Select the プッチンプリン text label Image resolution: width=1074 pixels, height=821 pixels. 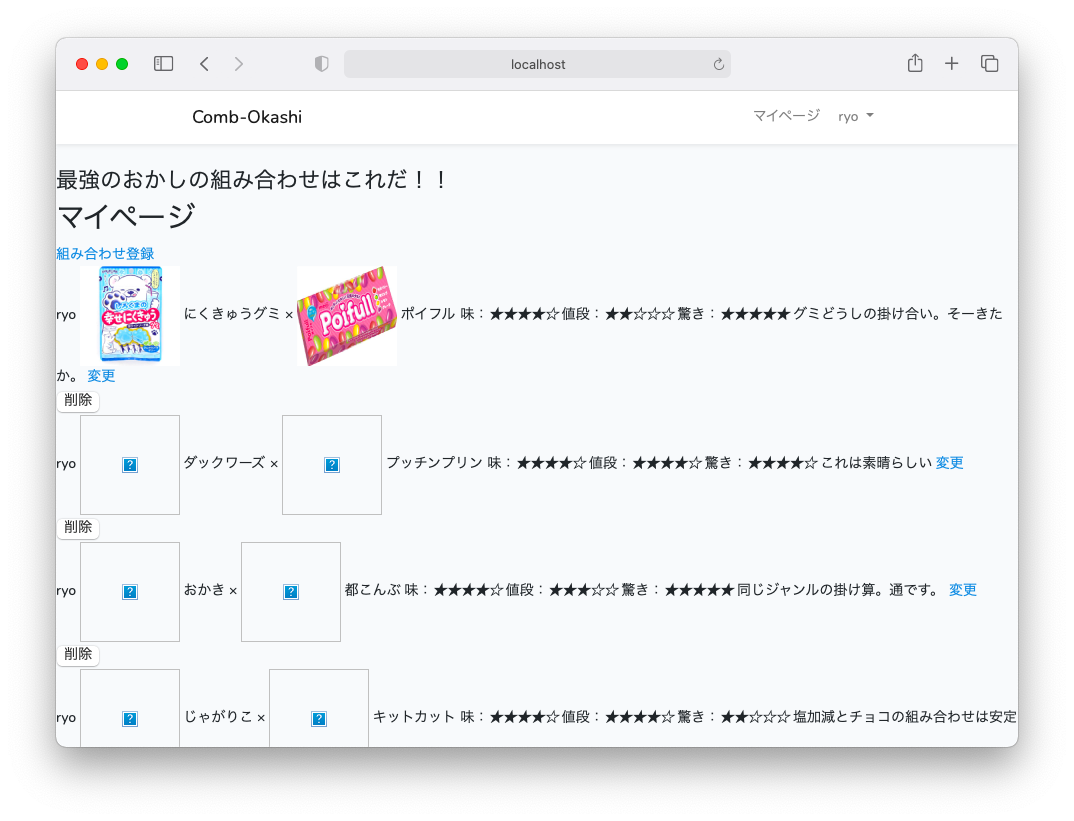tap(434, 463)
